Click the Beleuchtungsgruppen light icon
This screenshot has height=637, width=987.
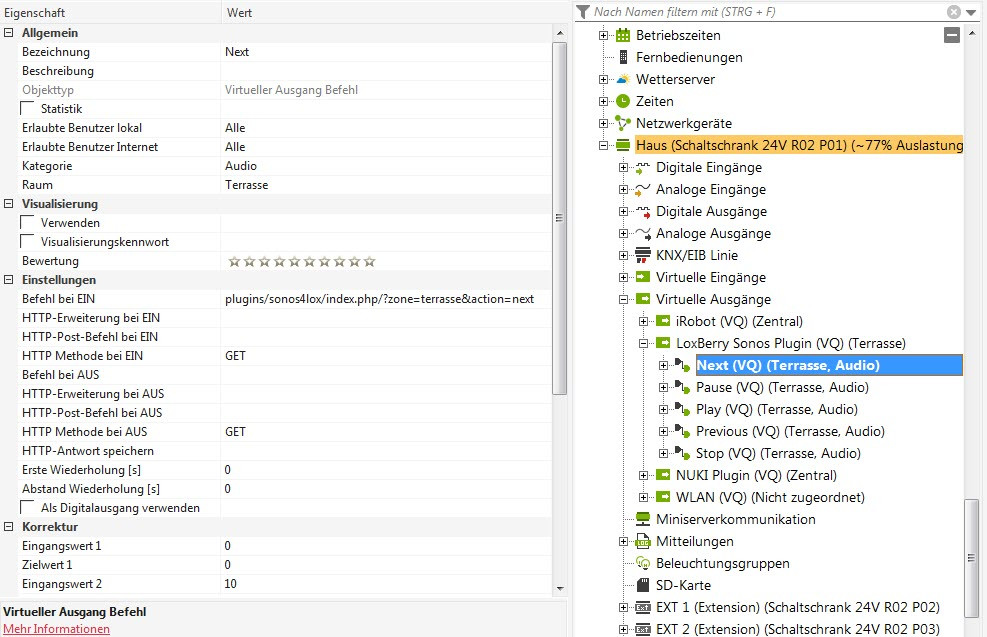click(643, 563)
